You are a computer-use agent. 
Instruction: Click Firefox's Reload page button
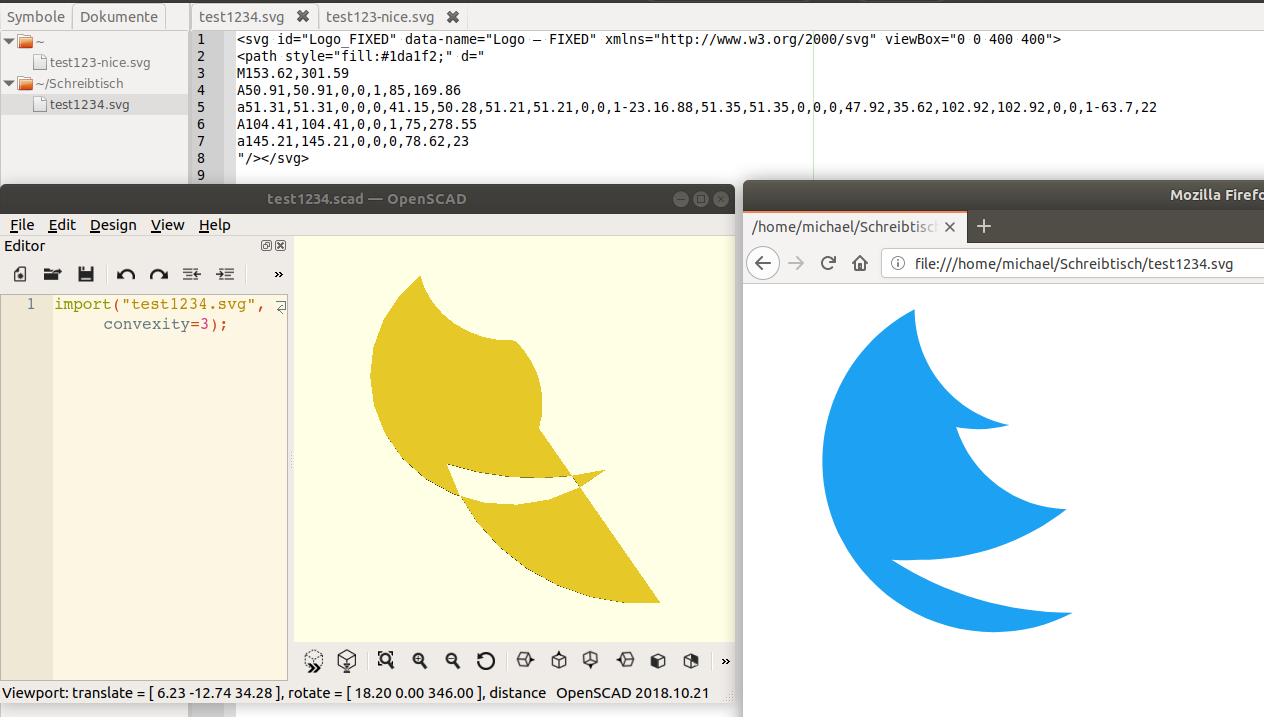[x=828, y=263]
